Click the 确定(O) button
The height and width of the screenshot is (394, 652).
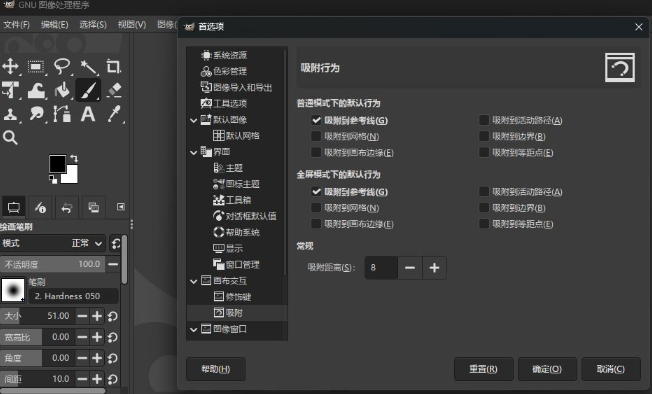click(x=547, y=369)
